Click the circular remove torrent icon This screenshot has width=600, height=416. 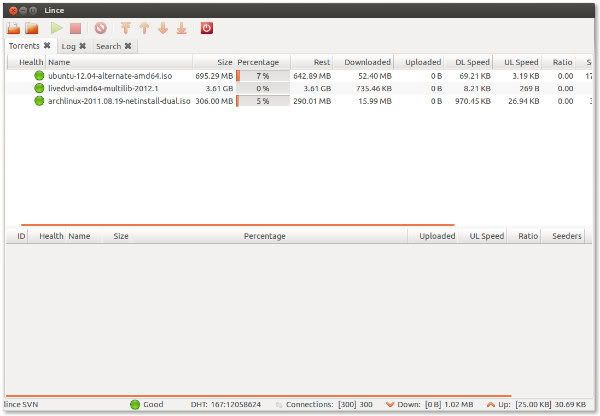[x=101, y=28]
